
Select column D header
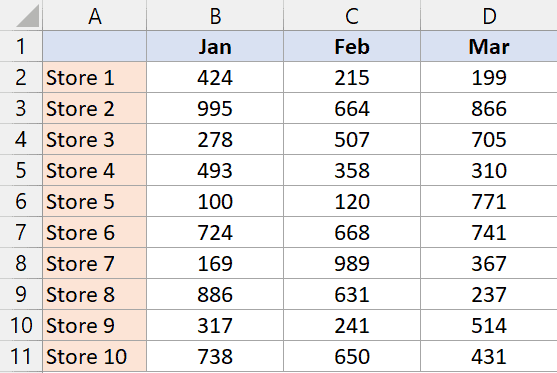(x=489, y=15)
